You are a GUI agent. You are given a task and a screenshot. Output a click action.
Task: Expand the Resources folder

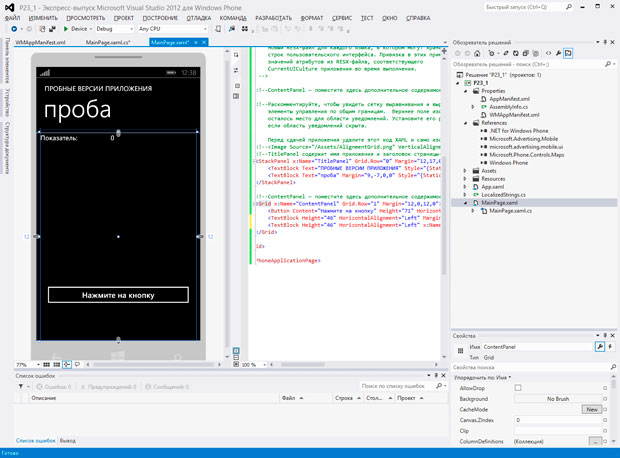(x=465, y=179)
